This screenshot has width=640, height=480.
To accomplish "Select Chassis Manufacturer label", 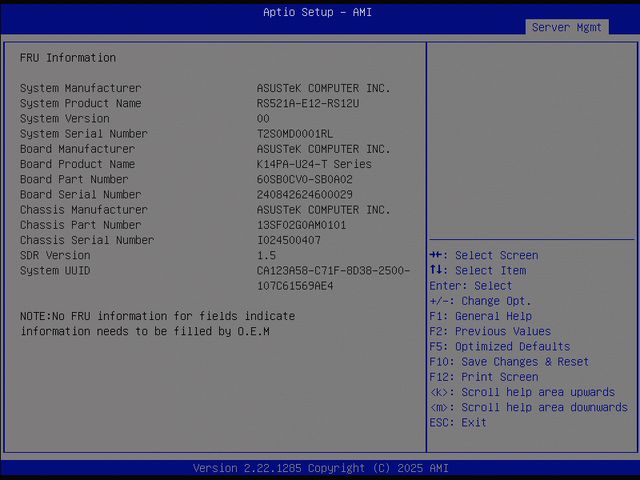I will click(x=84, y=210).
